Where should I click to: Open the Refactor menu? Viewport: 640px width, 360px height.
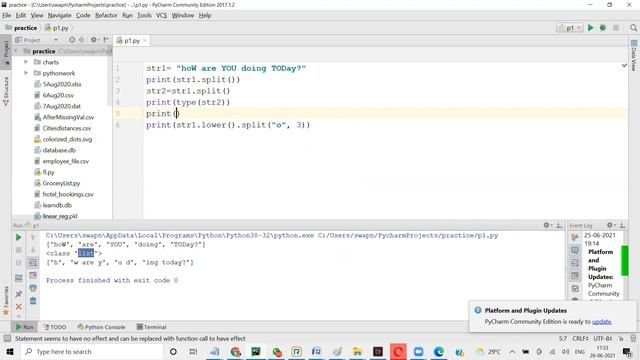[106, 15]
